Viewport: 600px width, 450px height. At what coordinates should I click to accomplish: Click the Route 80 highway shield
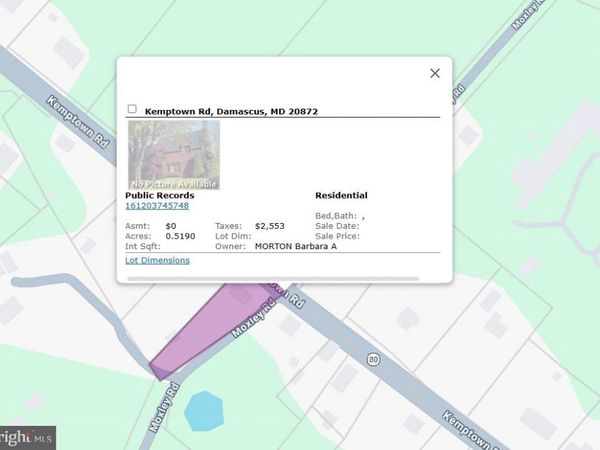373,359
